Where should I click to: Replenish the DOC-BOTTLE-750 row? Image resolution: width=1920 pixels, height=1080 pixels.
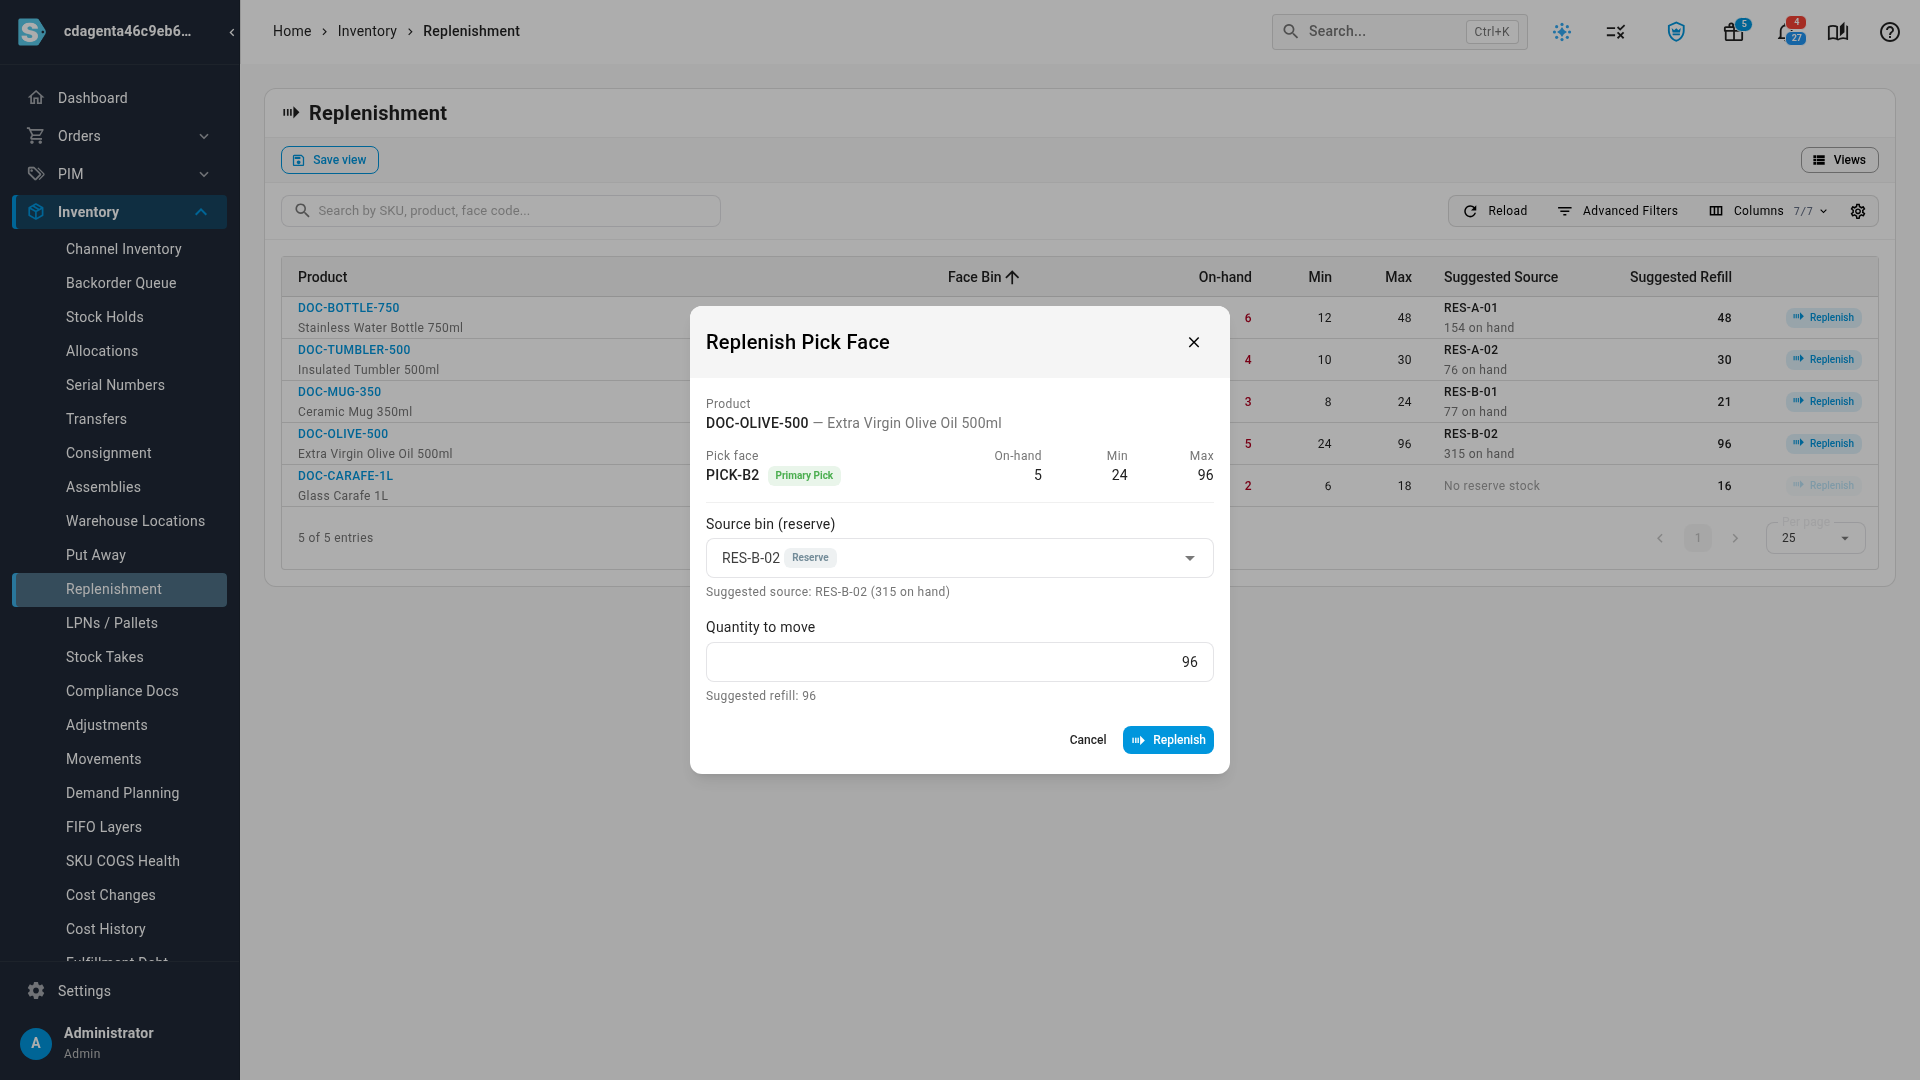[1823, 318]
